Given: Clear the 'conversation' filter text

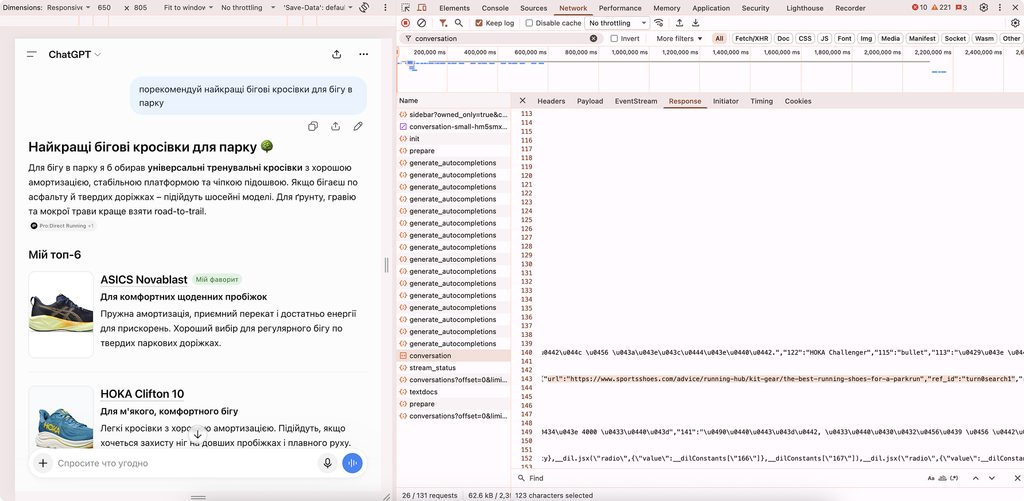Looking at the screenshot, I should [593, 39].
